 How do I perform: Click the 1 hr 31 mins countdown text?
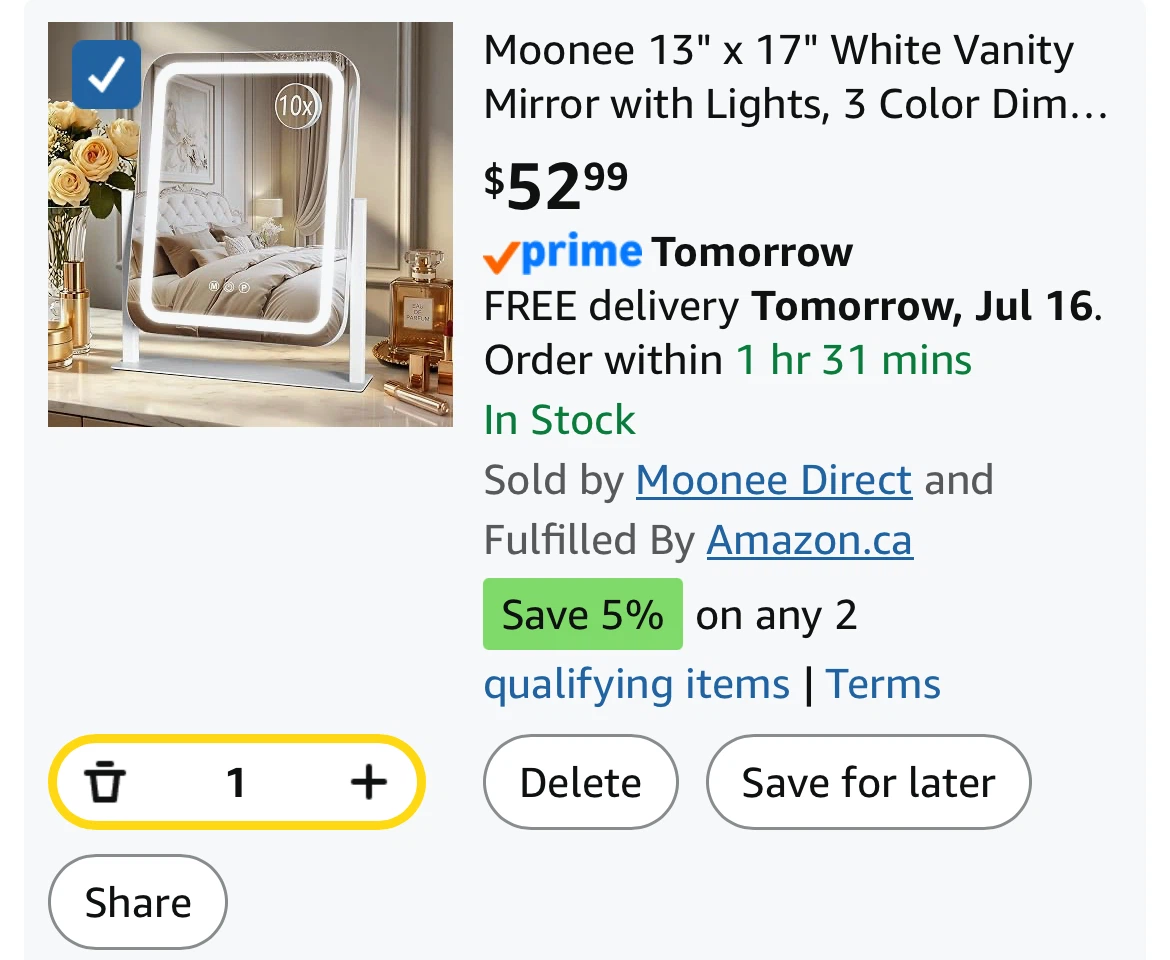pyautogui.click(x=854, y=360)
